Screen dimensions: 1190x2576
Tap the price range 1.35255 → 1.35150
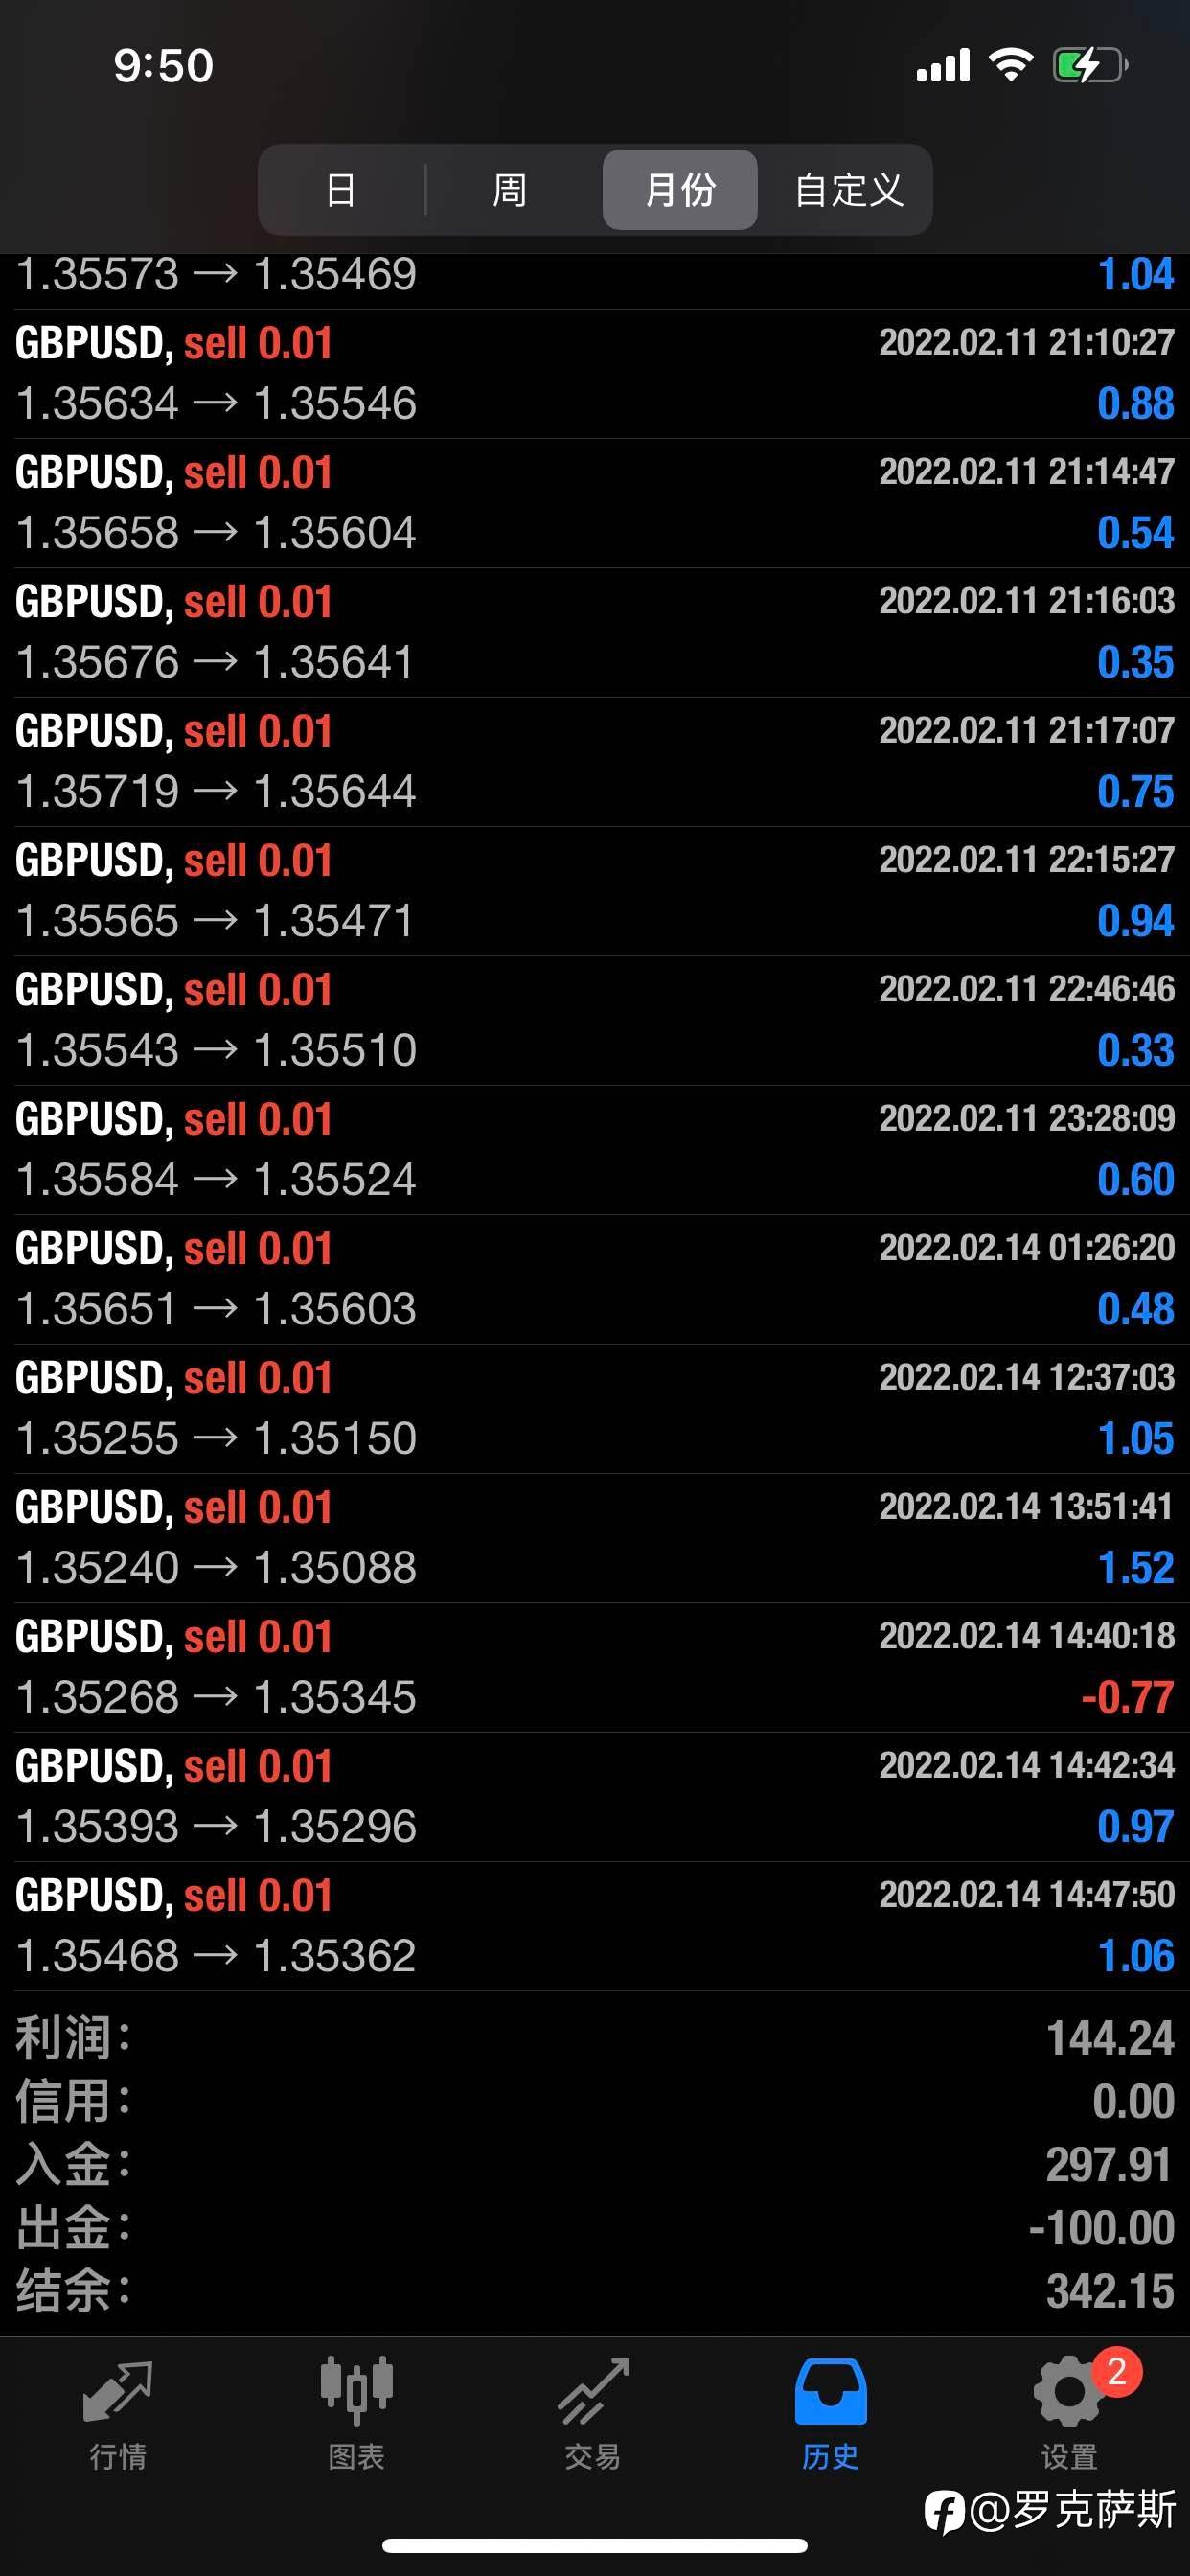[216, 1438]
